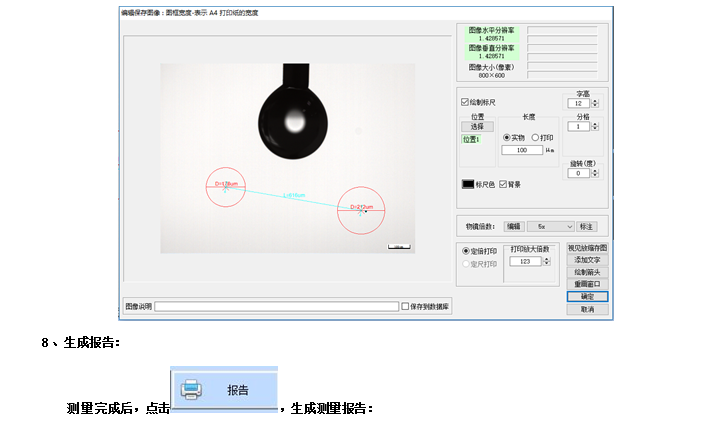Click the 标注 button
708x428 pixels.
pos(587,227)
